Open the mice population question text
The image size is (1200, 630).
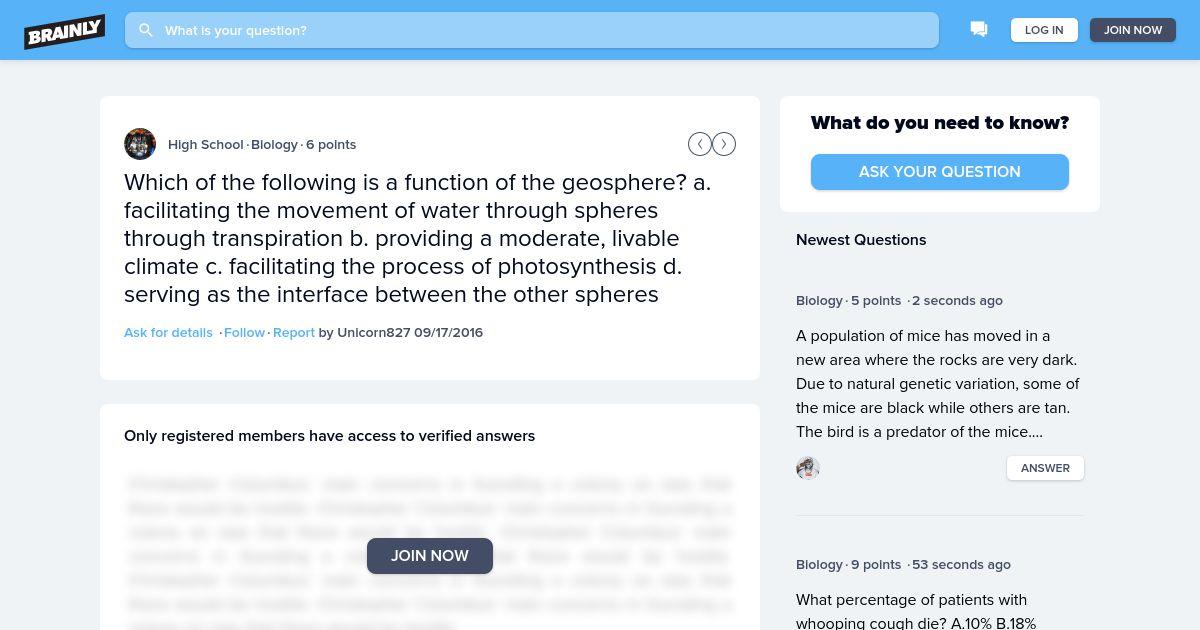938,384
